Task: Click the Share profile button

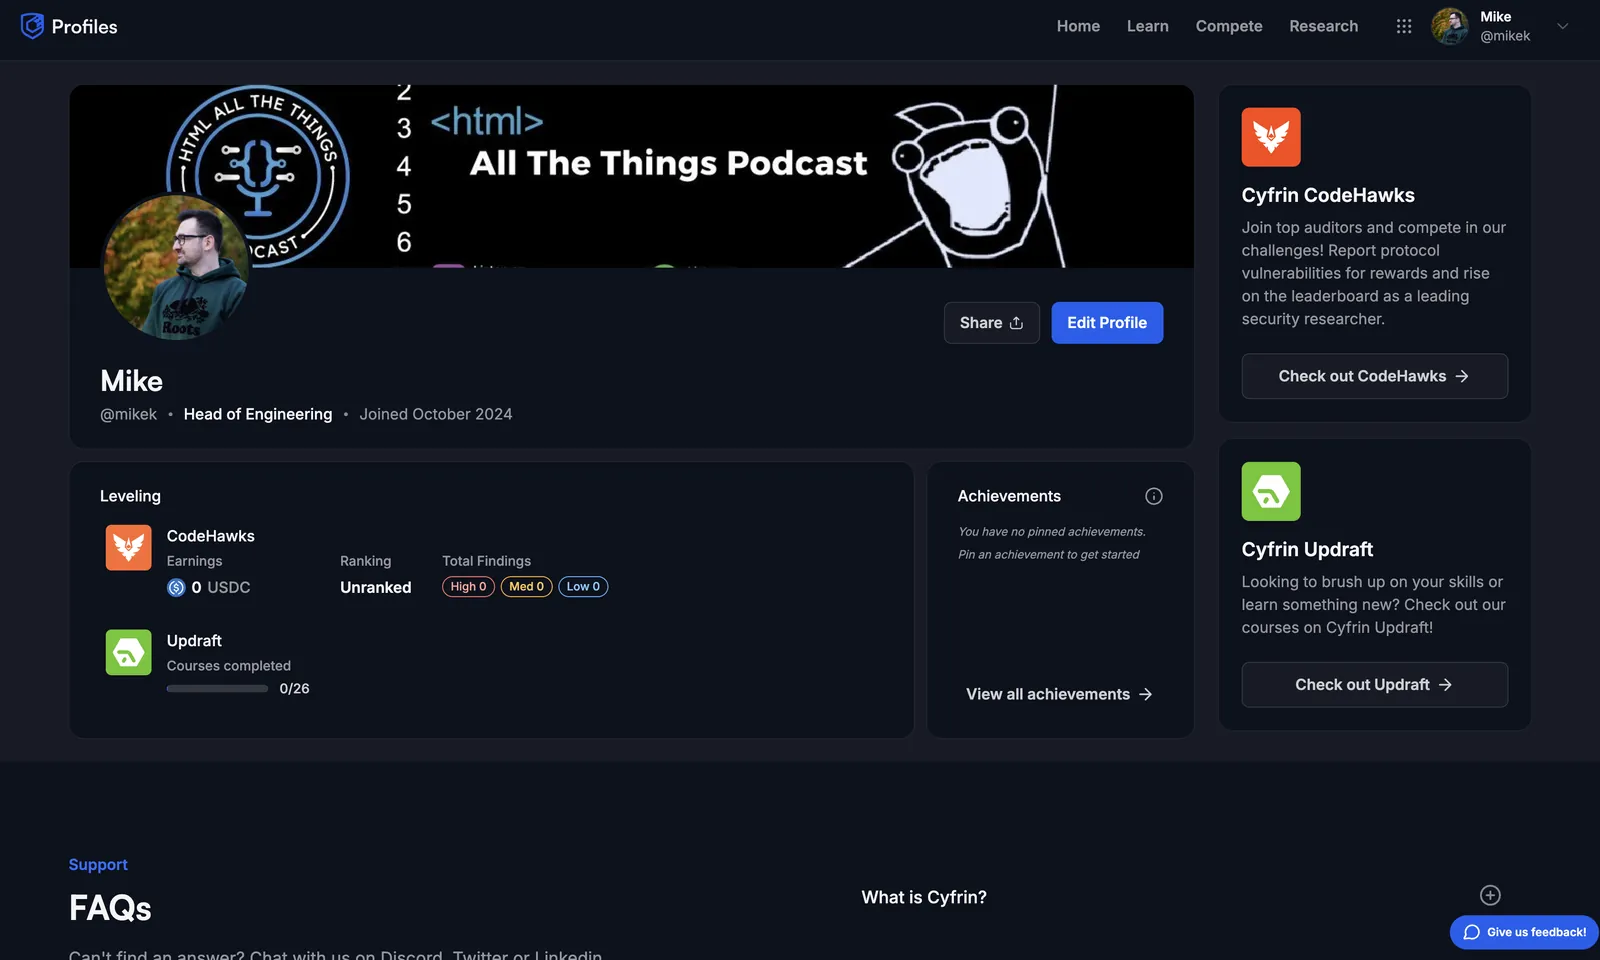Action: 991,323
